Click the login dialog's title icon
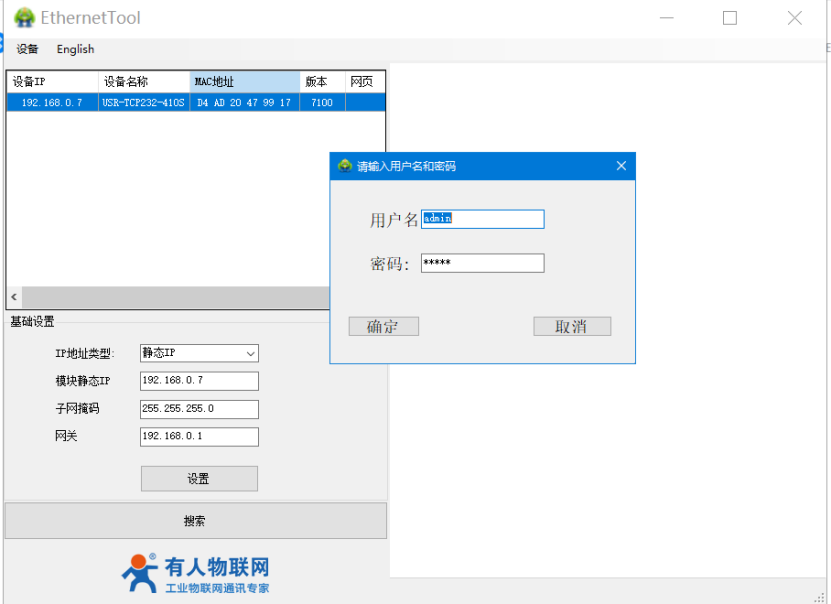Viewport: 831px width, 604px height. pos(345,166)
